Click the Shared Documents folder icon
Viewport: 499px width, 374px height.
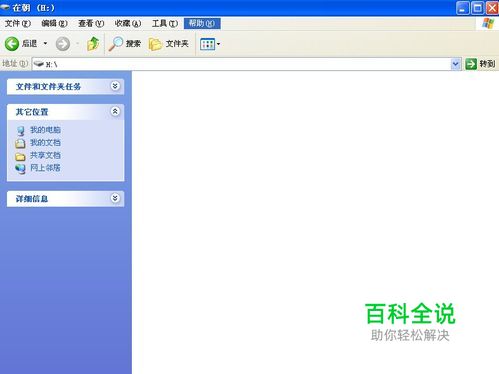click(x=20, y=156)
